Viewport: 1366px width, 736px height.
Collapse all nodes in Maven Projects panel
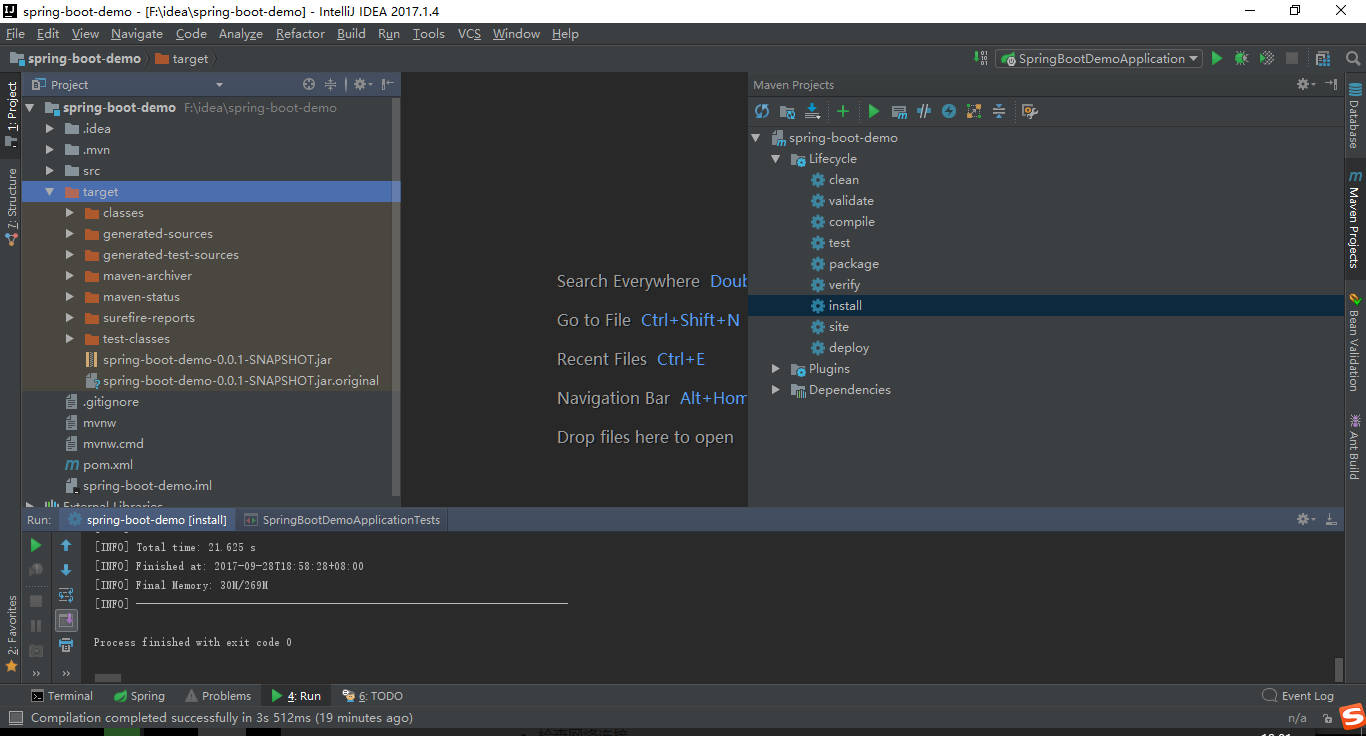[998, 111]
